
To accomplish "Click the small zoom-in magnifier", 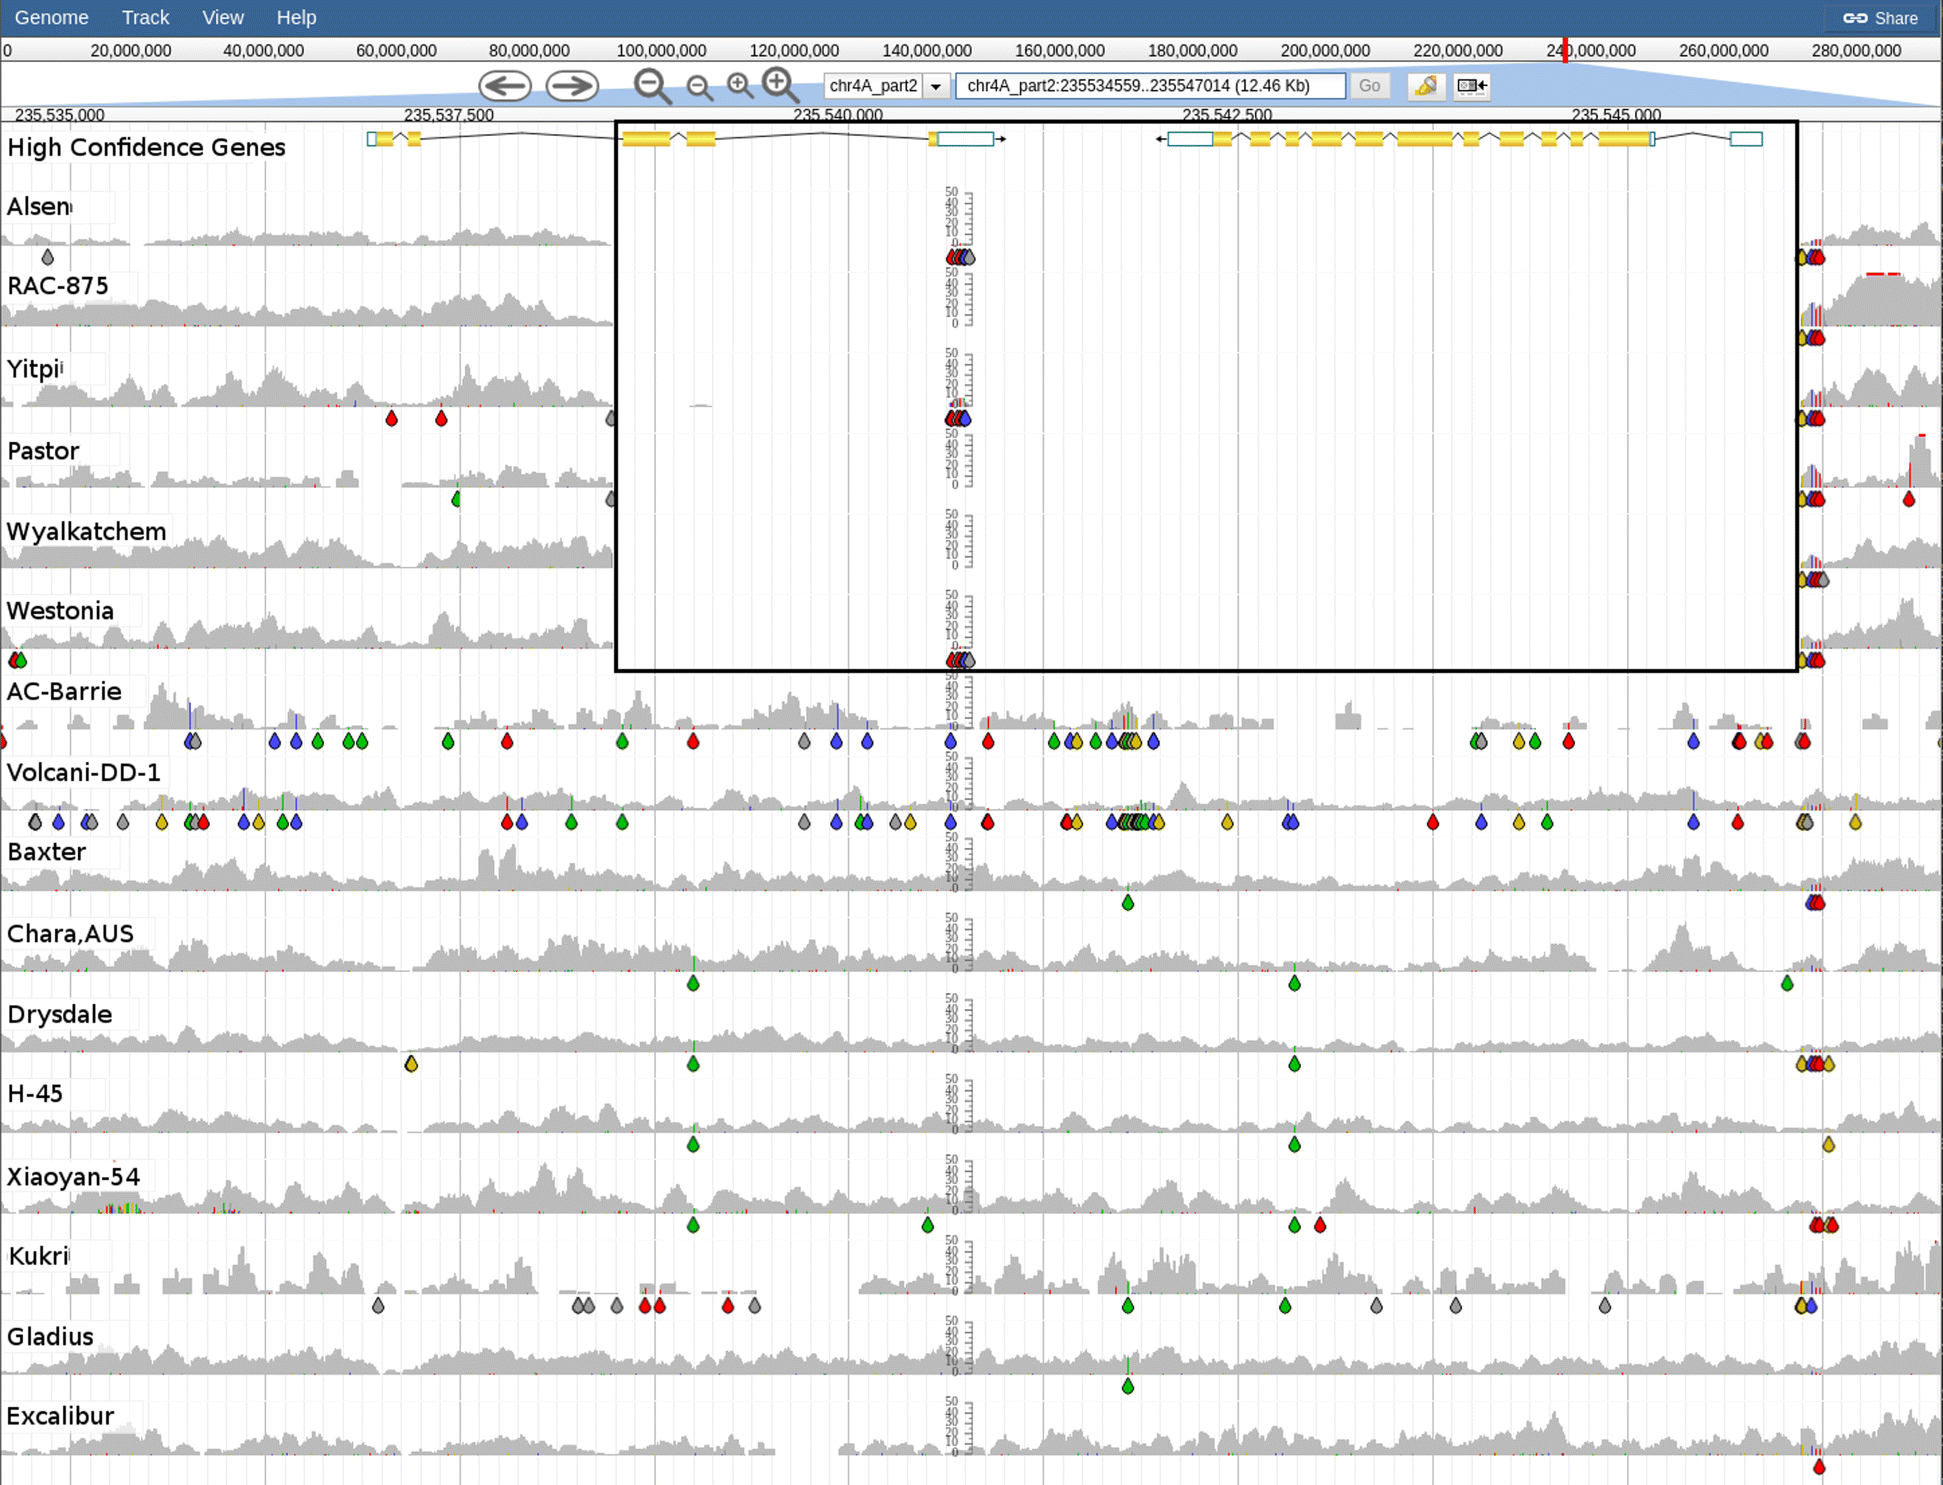I will 740,86.
